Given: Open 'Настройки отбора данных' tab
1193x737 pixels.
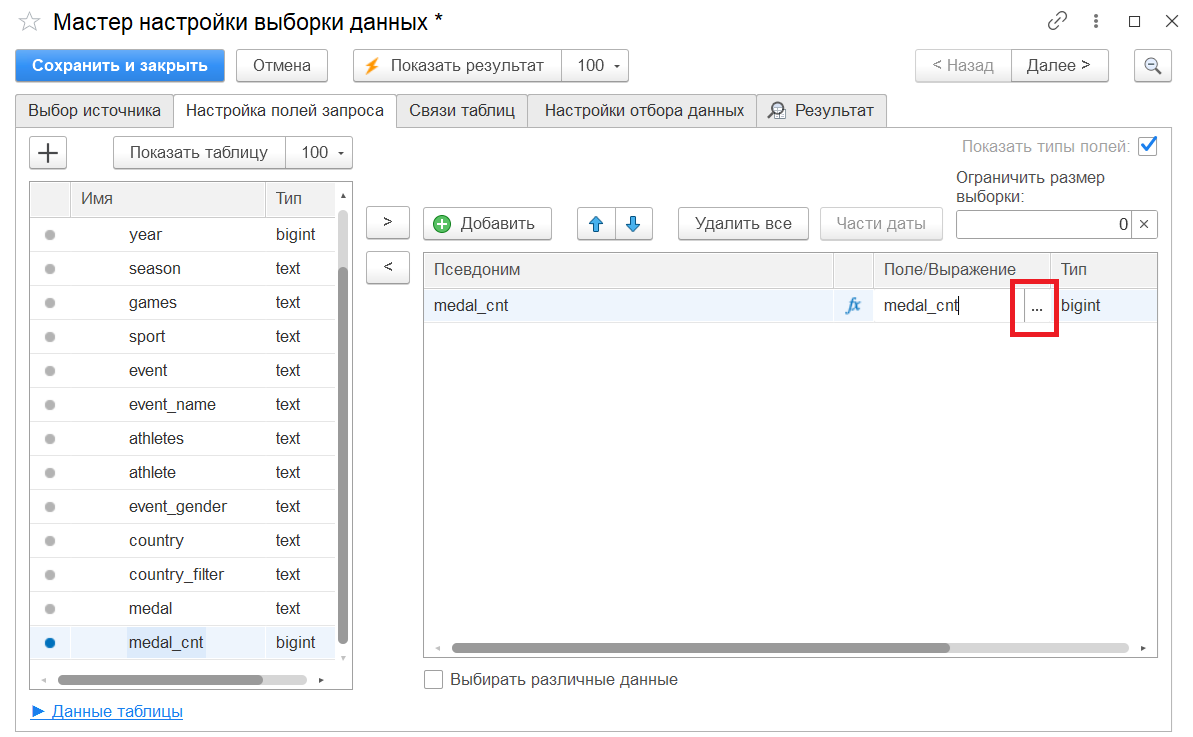Looking at the screenshot, I should pos(643,111).
